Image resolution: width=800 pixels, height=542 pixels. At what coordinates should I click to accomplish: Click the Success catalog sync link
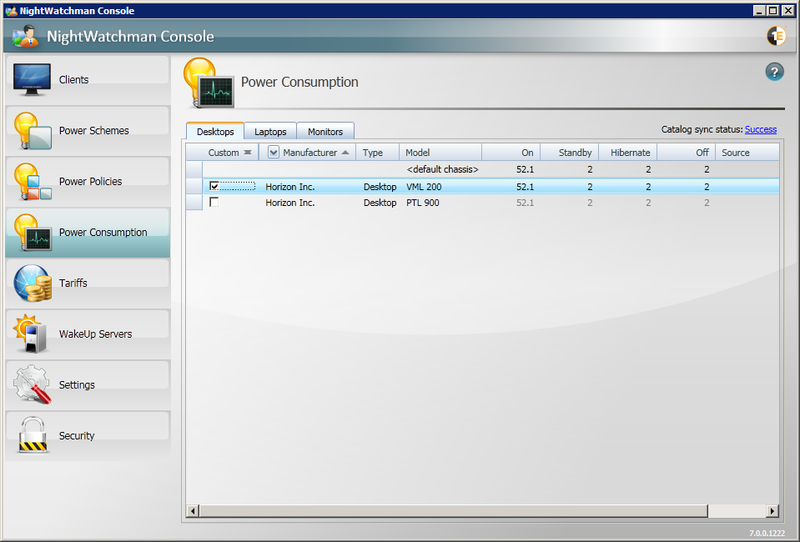760,129
